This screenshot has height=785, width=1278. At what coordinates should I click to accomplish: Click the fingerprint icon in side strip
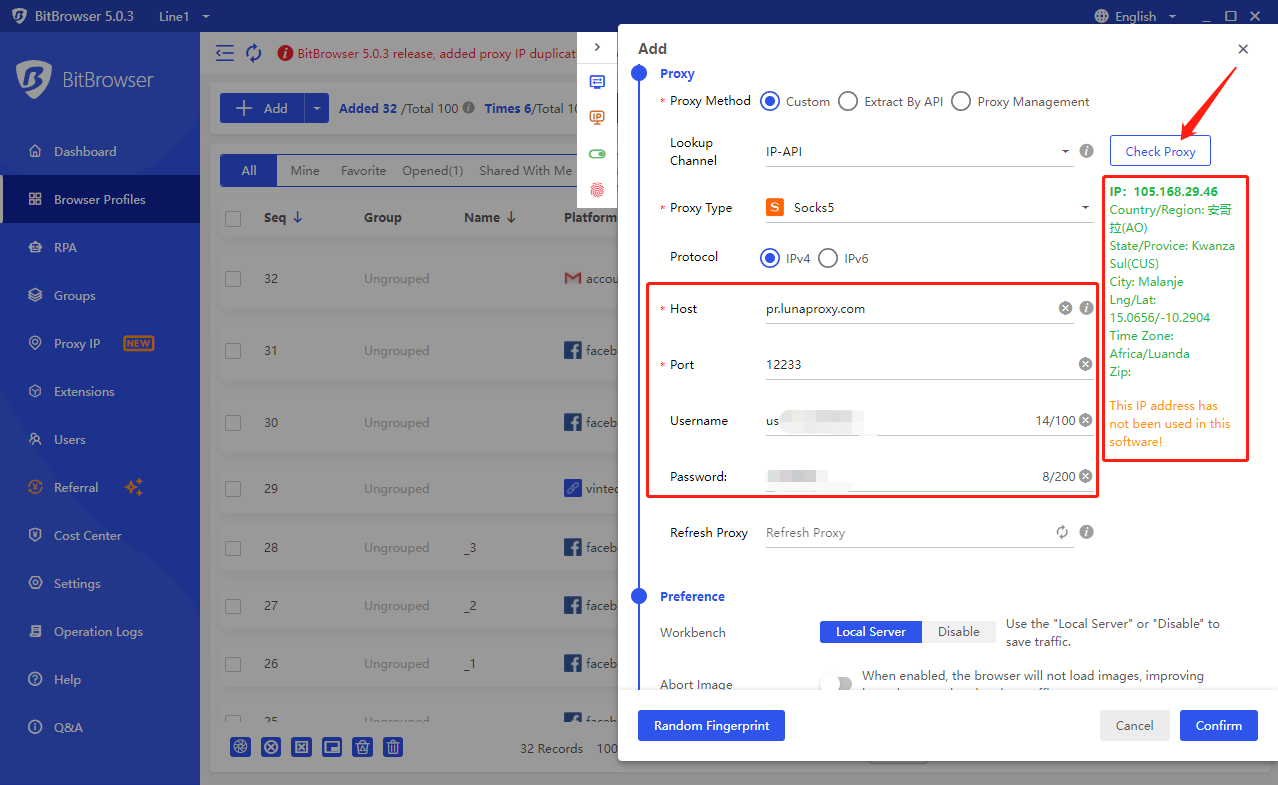(x=597, y=188)
